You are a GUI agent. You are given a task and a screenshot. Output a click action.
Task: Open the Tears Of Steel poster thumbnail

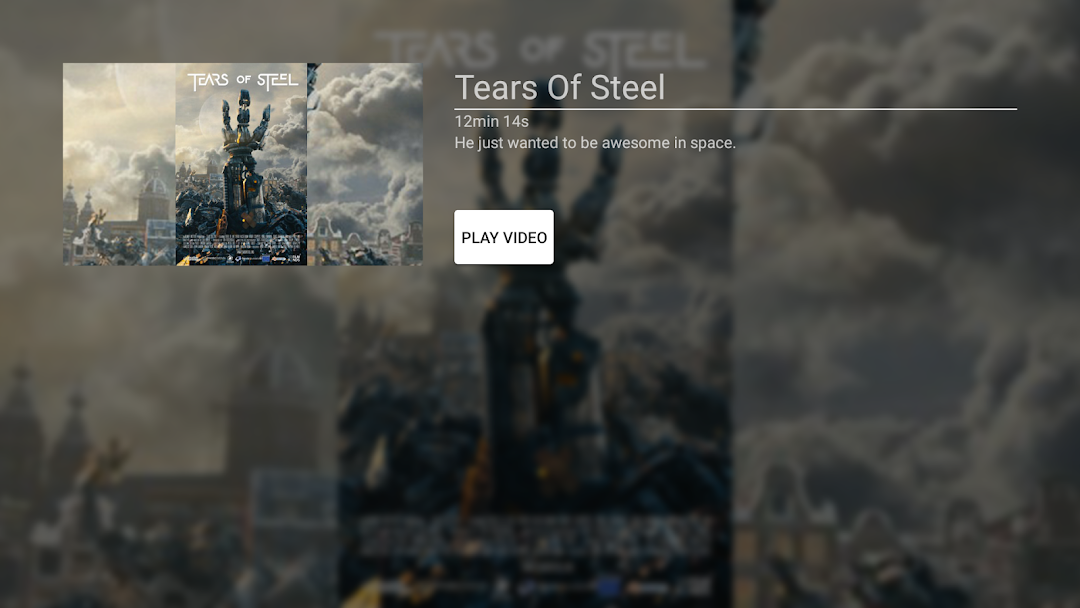[x=242, y=164]
